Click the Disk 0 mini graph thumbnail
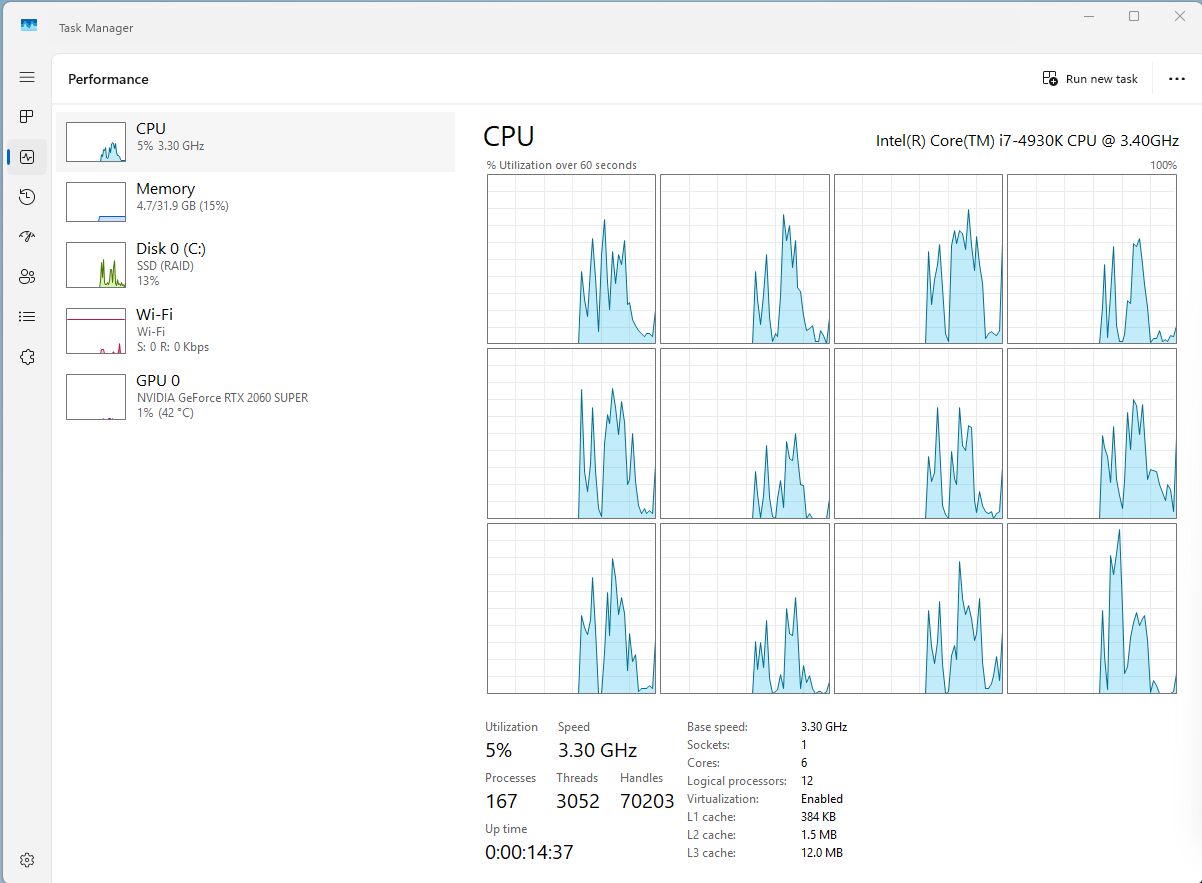Viewport: 1202px width, 883px height. (96, 264)
